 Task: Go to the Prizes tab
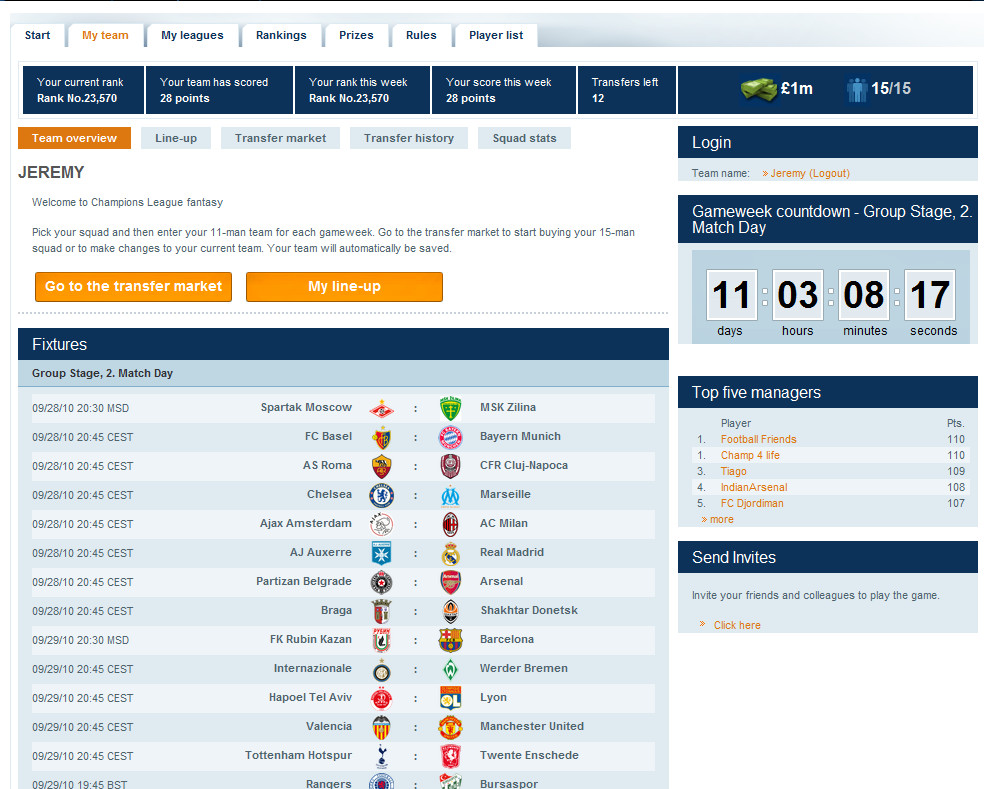(356, 35)
